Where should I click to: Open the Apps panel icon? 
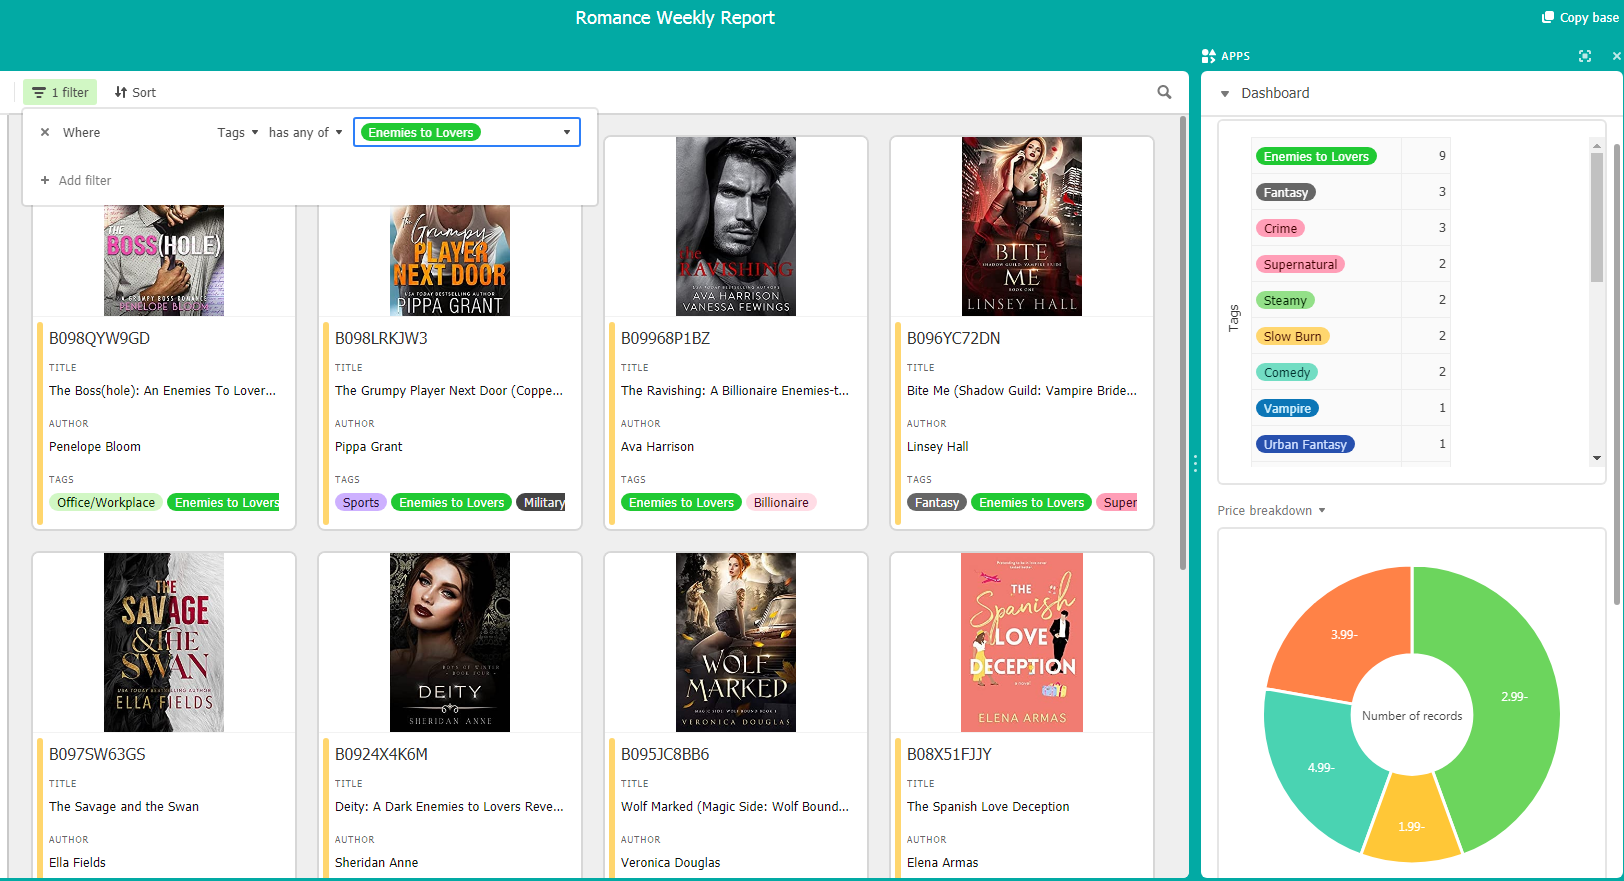pyautogui.click(x=1209, y=56)
